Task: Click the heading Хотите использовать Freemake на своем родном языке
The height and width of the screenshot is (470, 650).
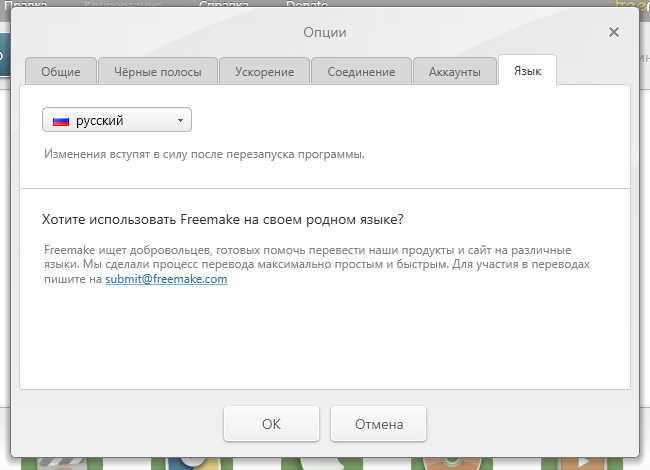Action: click(223, 219)
